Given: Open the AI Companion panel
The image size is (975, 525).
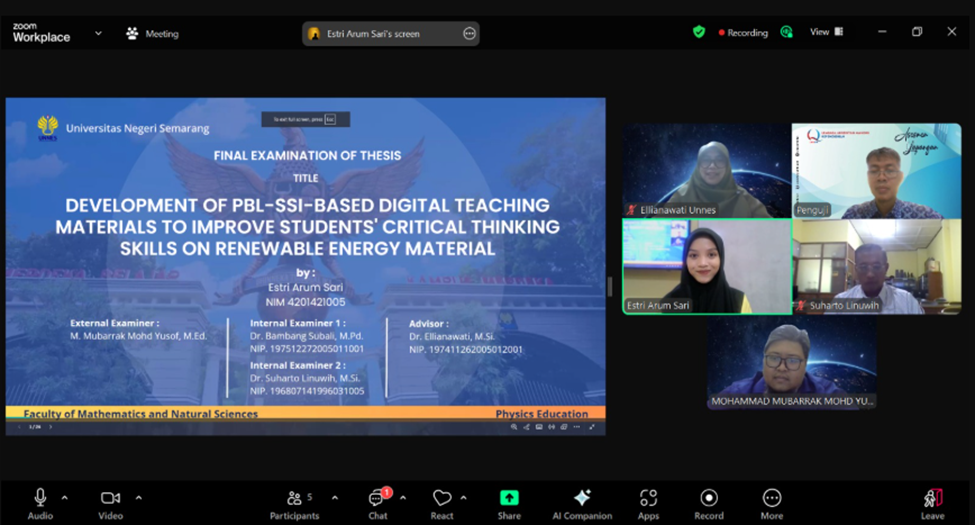Looking at the screenshot, I should (582, 504).
